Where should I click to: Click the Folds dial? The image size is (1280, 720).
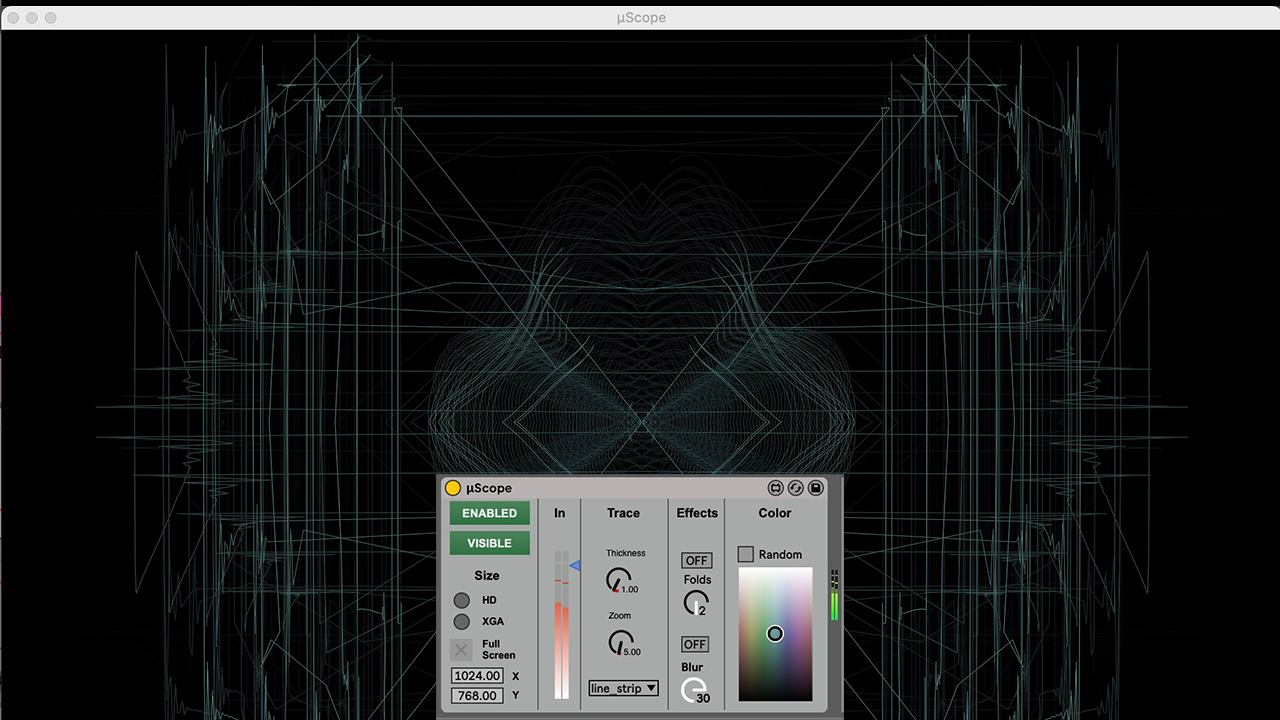pyautogui.click(x=696, y=602)
